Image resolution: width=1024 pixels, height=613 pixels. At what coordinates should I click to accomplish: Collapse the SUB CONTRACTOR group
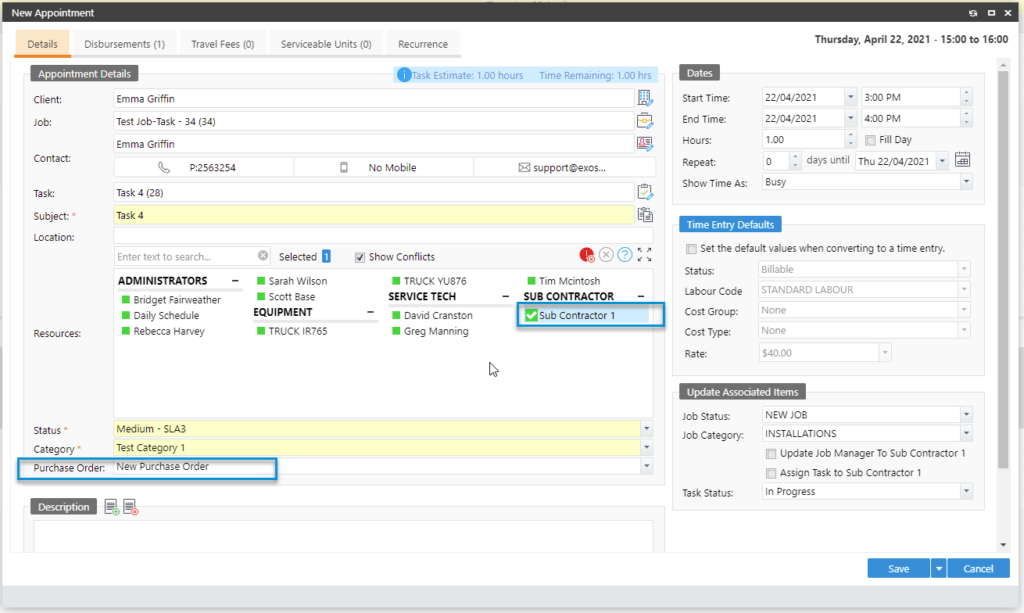(x=641, y=296)
